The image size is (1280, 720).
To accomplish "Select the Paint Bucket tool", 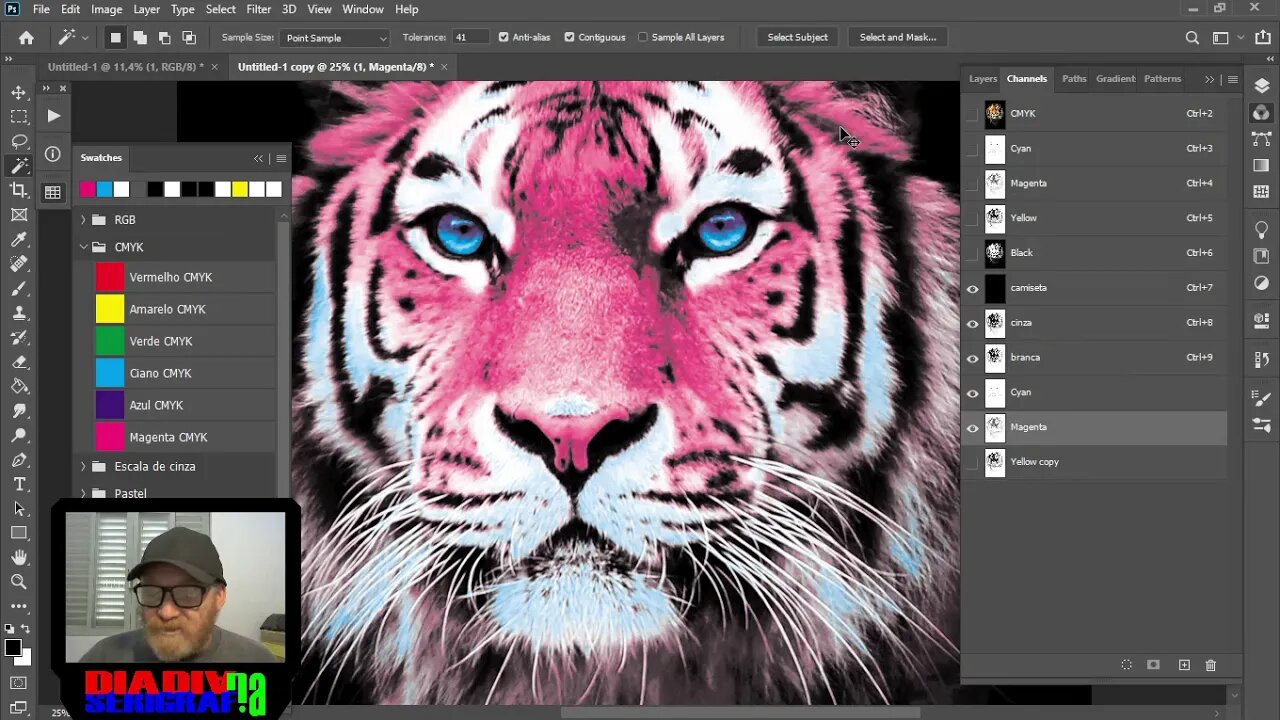I will tap(19, 386).
